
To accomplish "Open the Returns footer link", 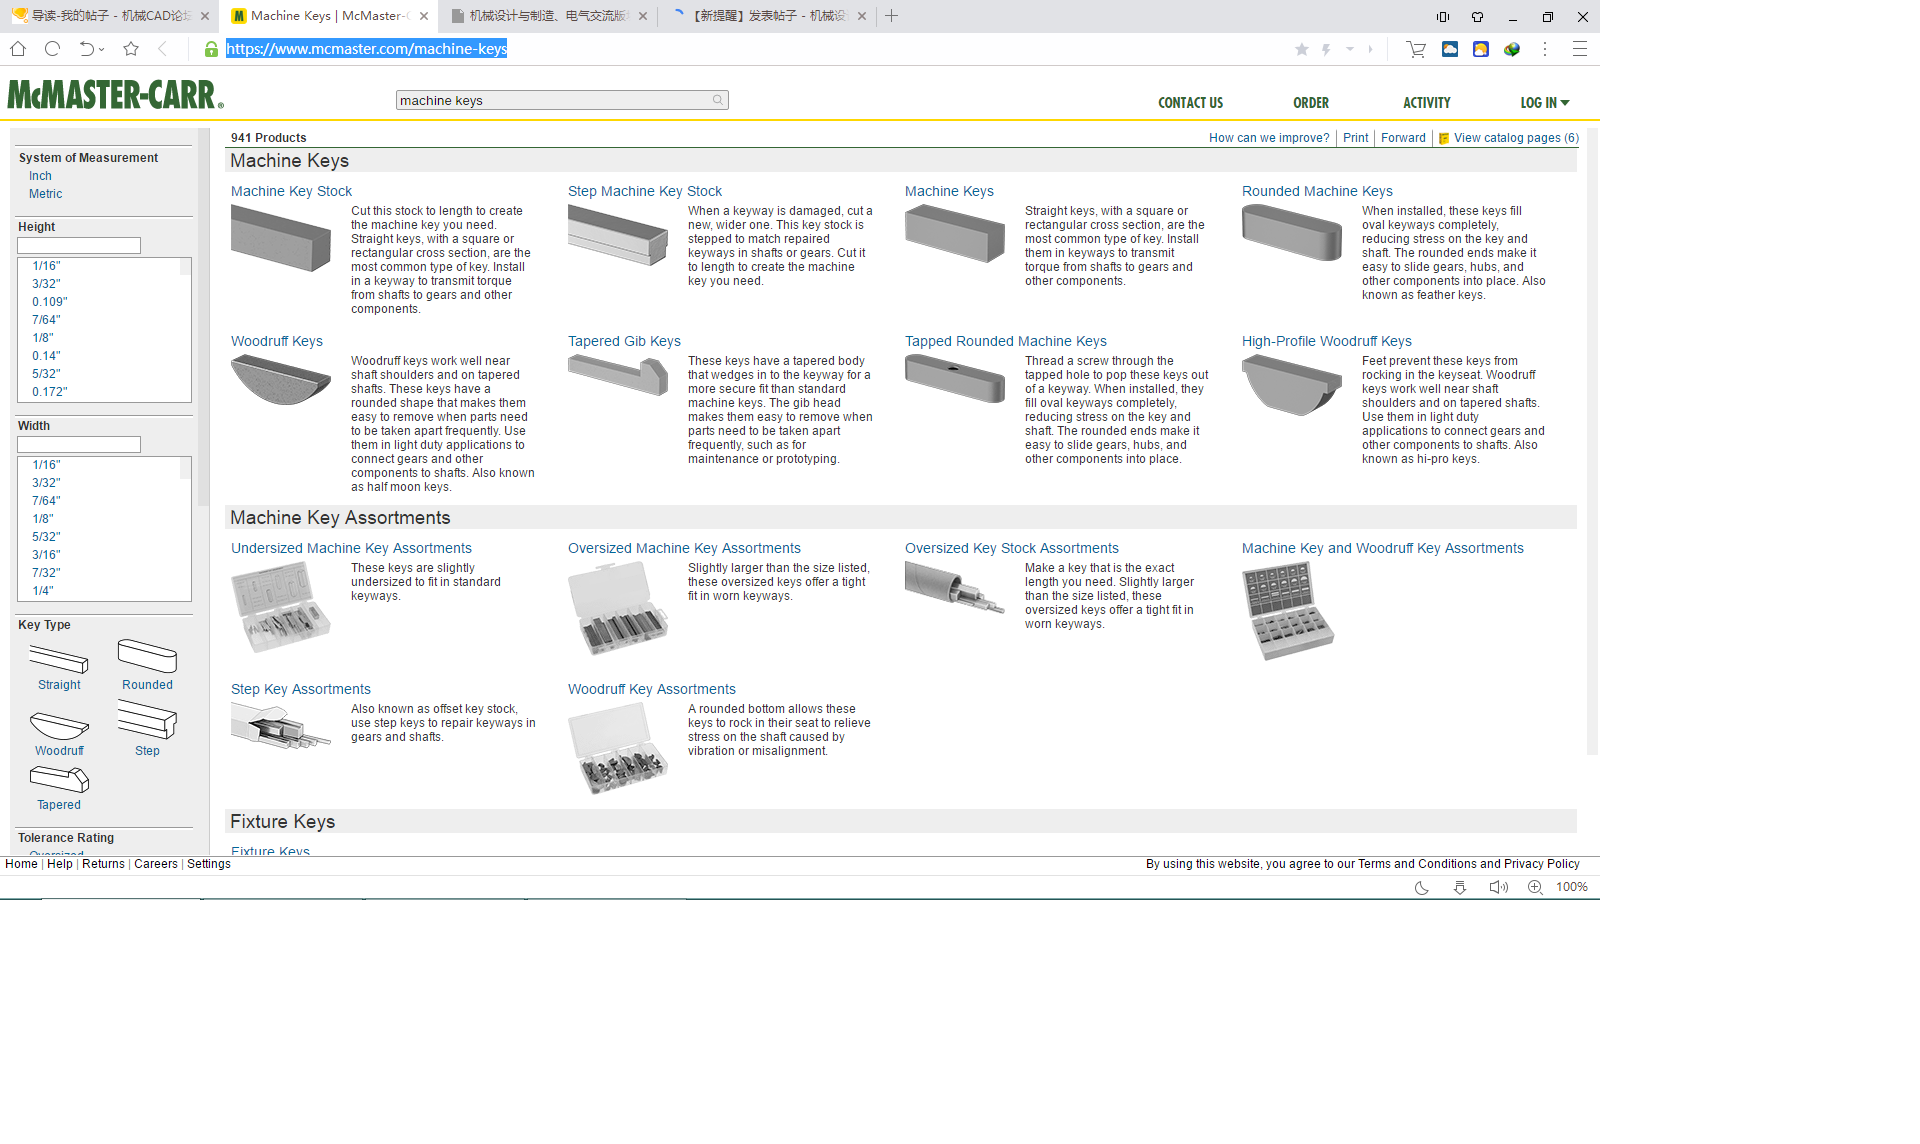I will [x=103, y=864].
